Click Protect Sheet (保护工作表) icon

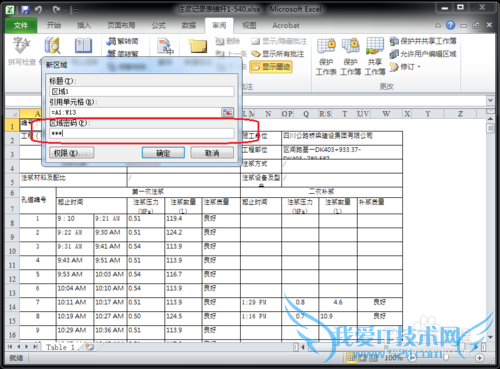326,57
